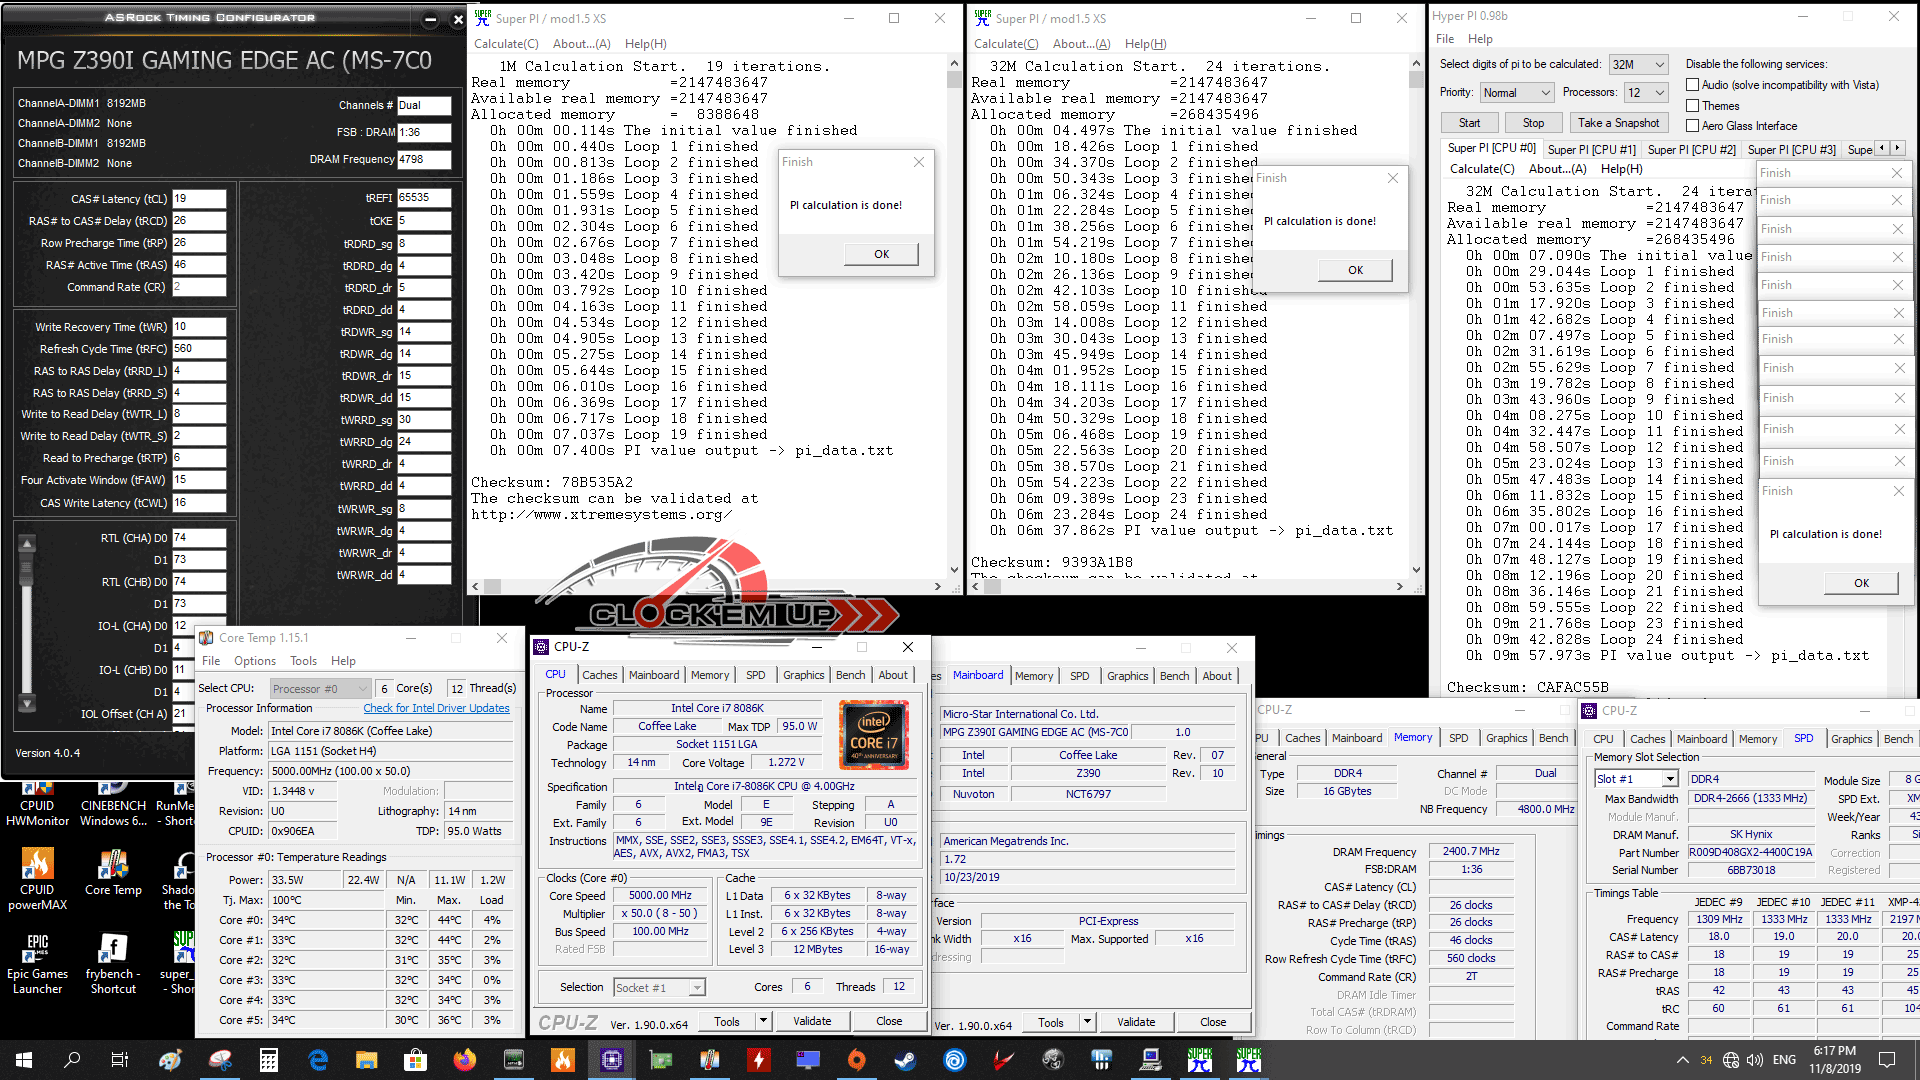Open Steam from the taskbar

pyautogui.click(x=905, y=1060)
